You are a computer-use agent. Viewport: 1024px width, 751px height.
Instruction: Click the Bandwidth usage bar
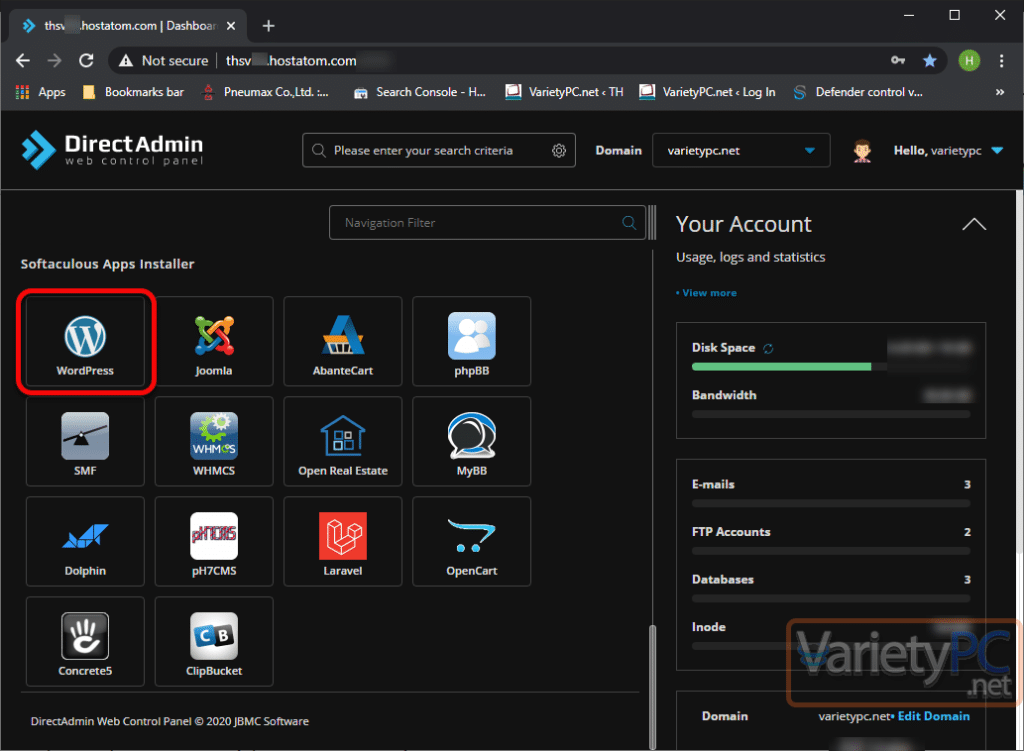[x=831, y=414]
